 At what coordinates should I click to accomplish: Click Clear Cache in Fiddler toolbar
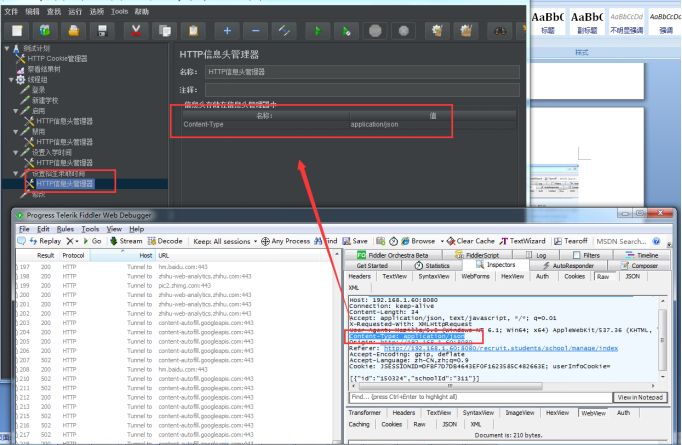click(x=471, y=241)
